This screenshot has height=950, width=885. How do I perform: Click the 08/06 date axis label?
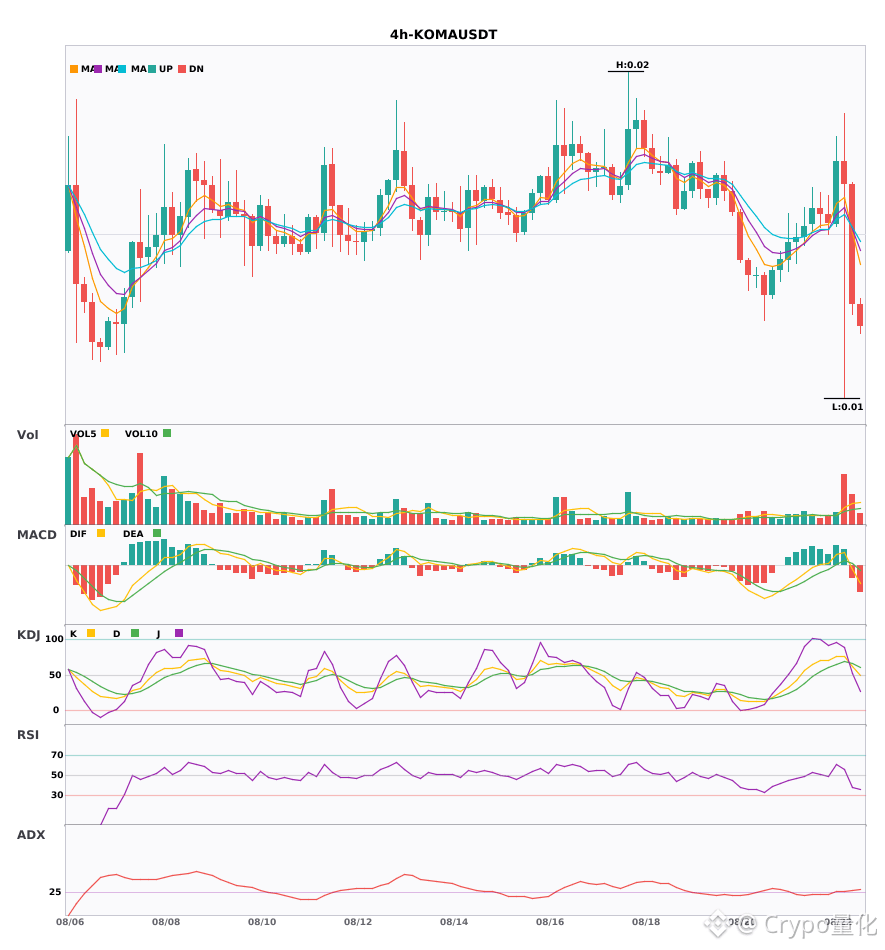(70, 922)
